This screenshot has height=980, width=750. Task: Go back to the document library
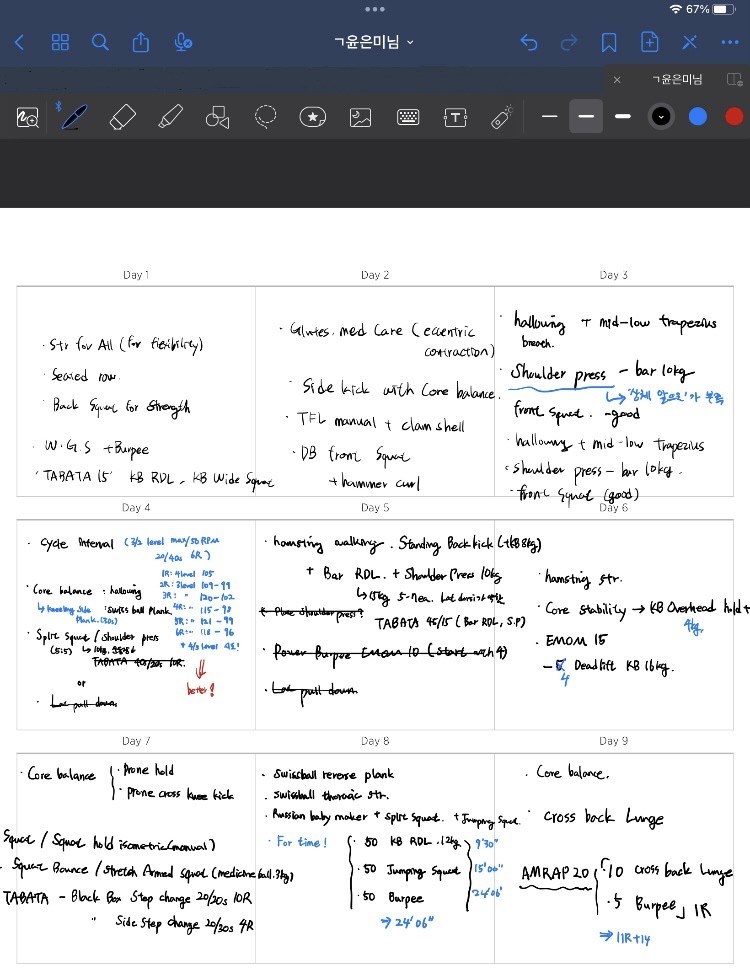(19, 42)
